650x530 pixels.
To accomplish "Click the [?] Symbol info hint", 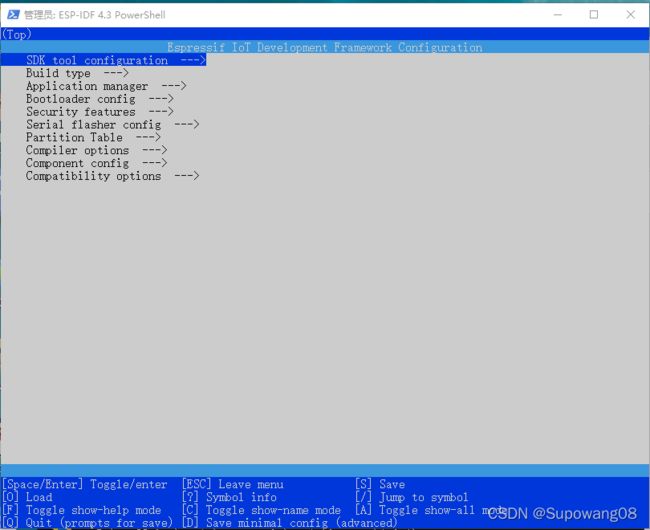I will pos(229,497).
